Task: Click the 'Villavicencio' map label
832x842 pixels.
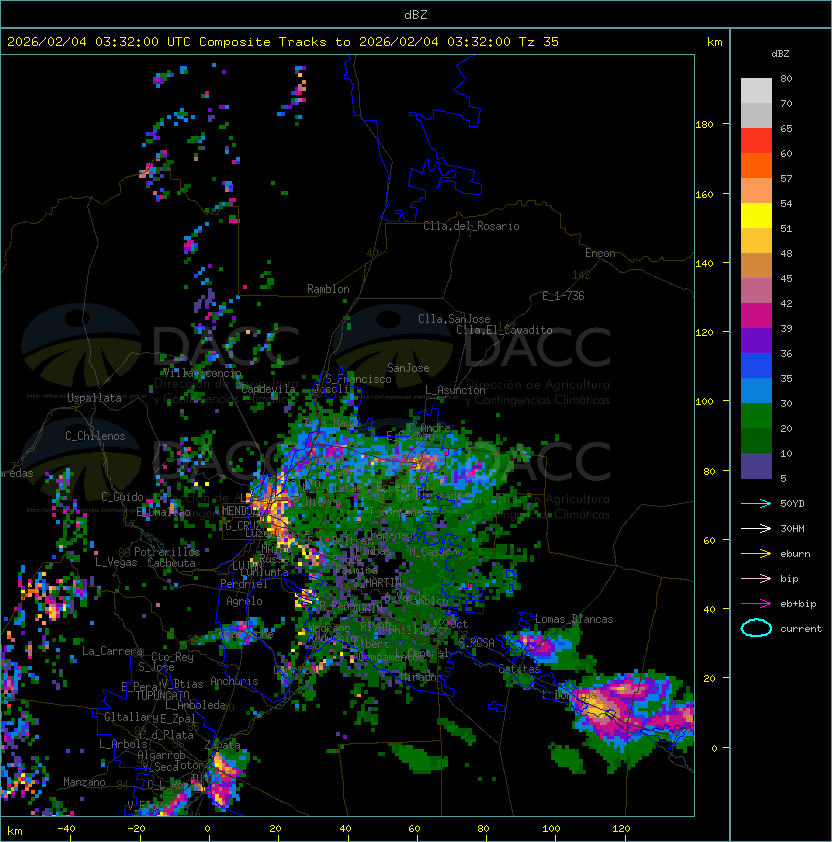Action: point(202,373)
